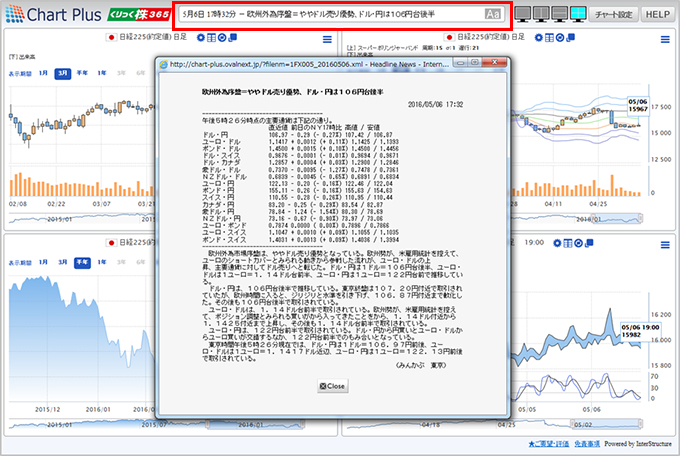
Task: Click circular target icon in top-left chart panel
Action: (222, 38)
